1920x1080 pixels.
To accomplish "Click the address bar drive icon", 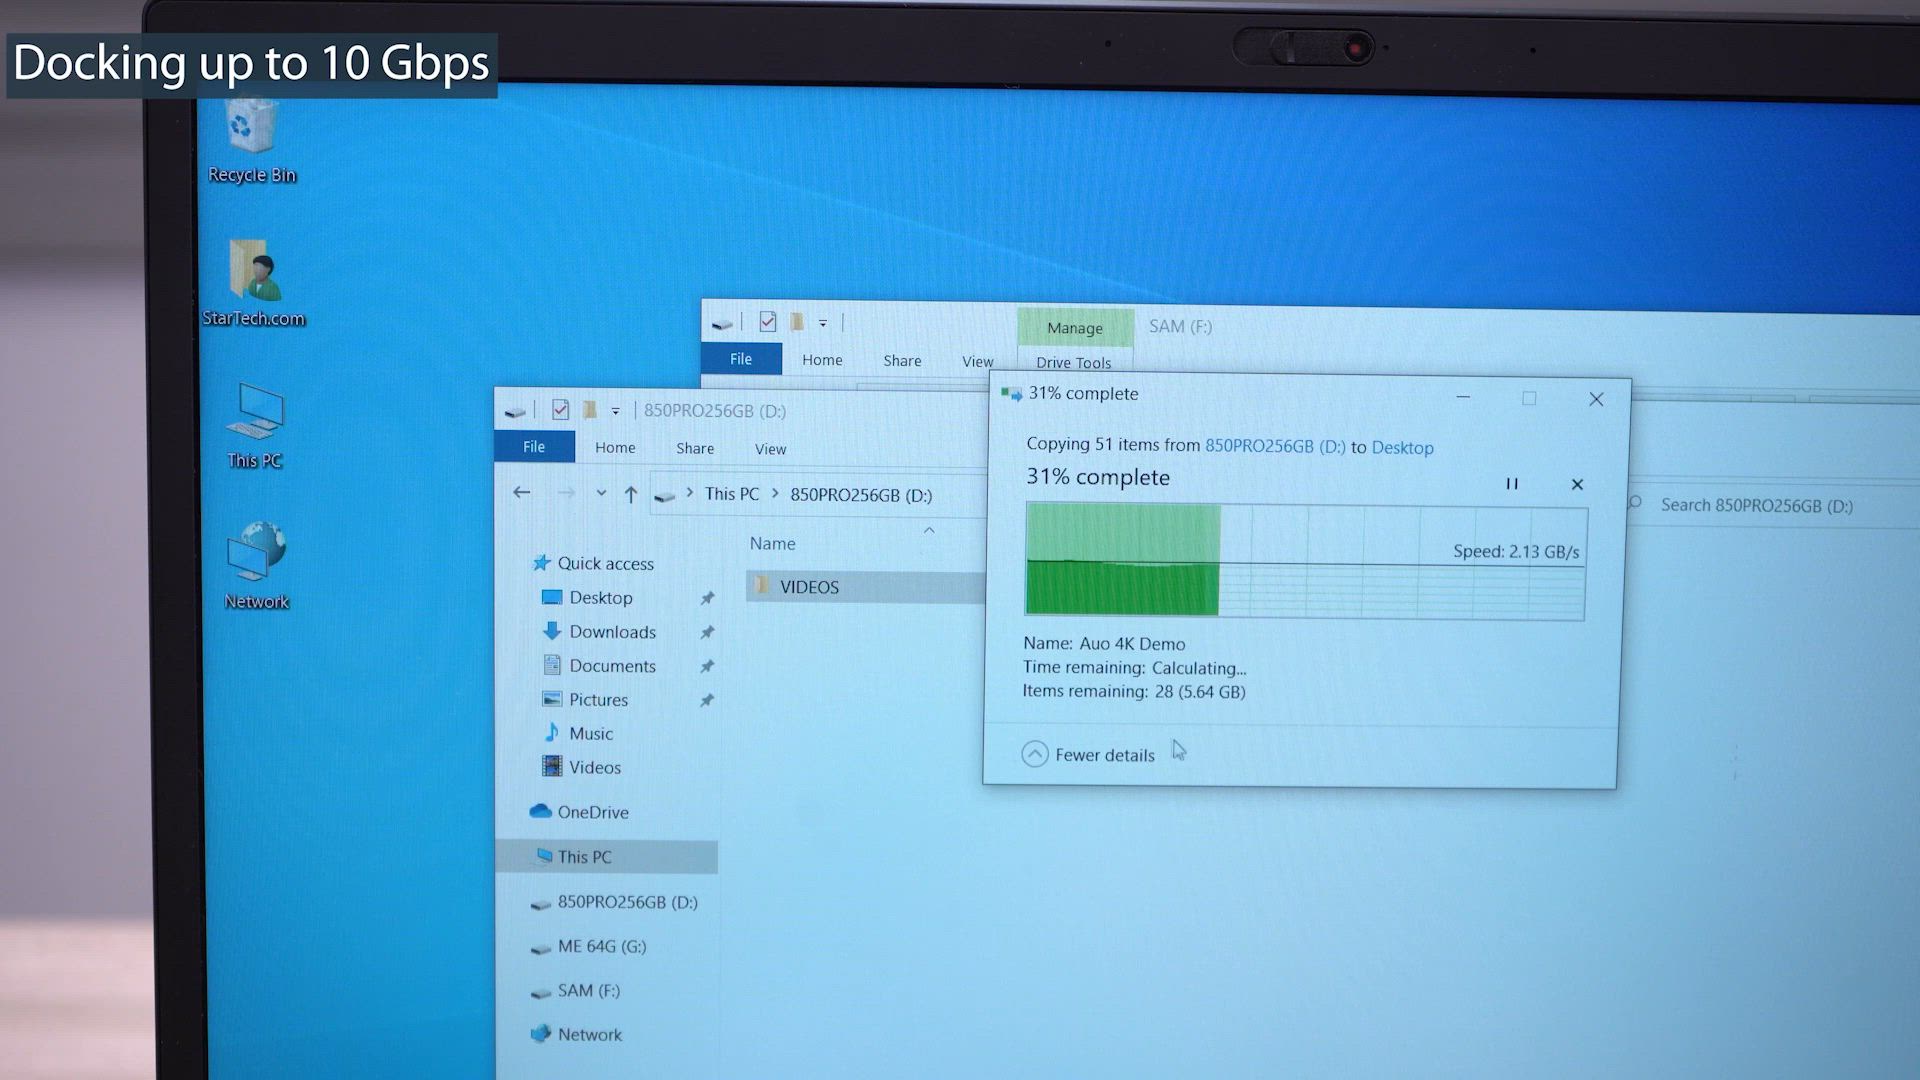I will click(664, 494).
